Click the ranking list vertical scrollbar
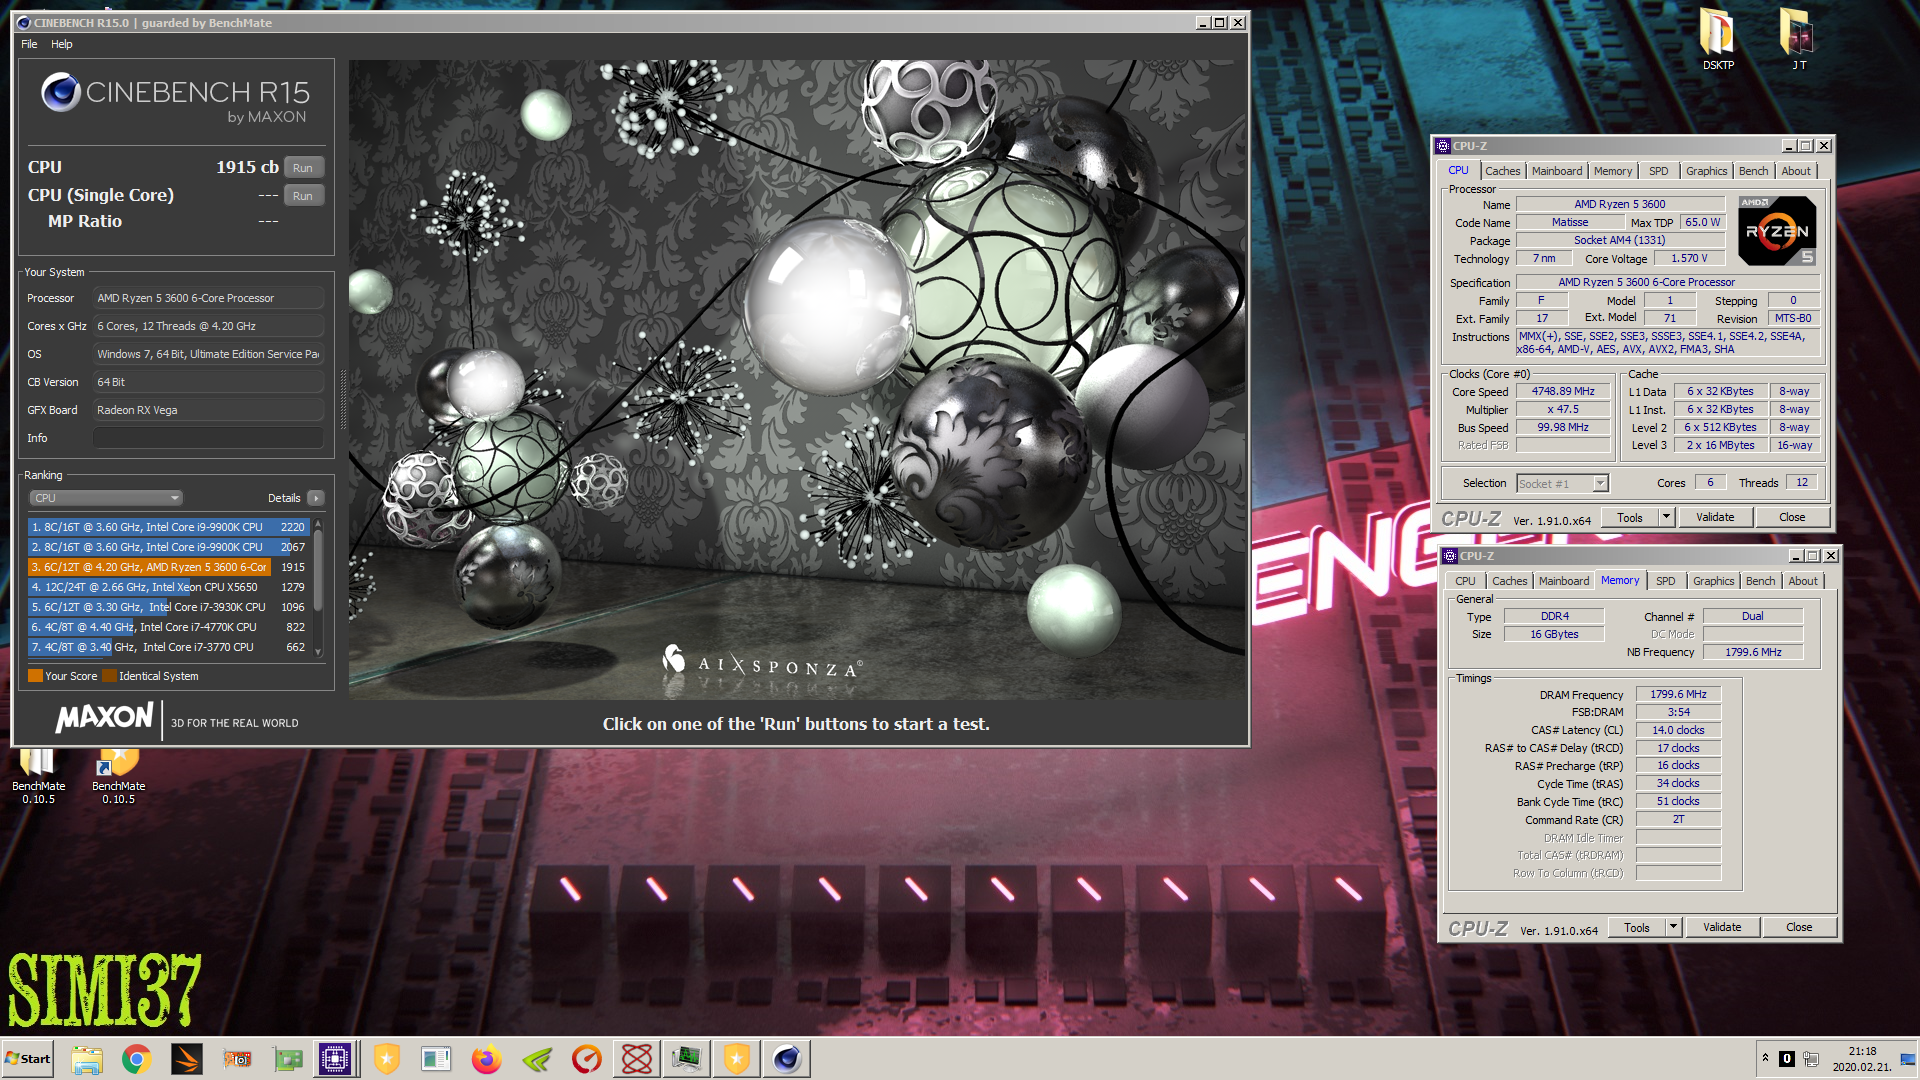 pyautogui.click(x=318, y=587)
